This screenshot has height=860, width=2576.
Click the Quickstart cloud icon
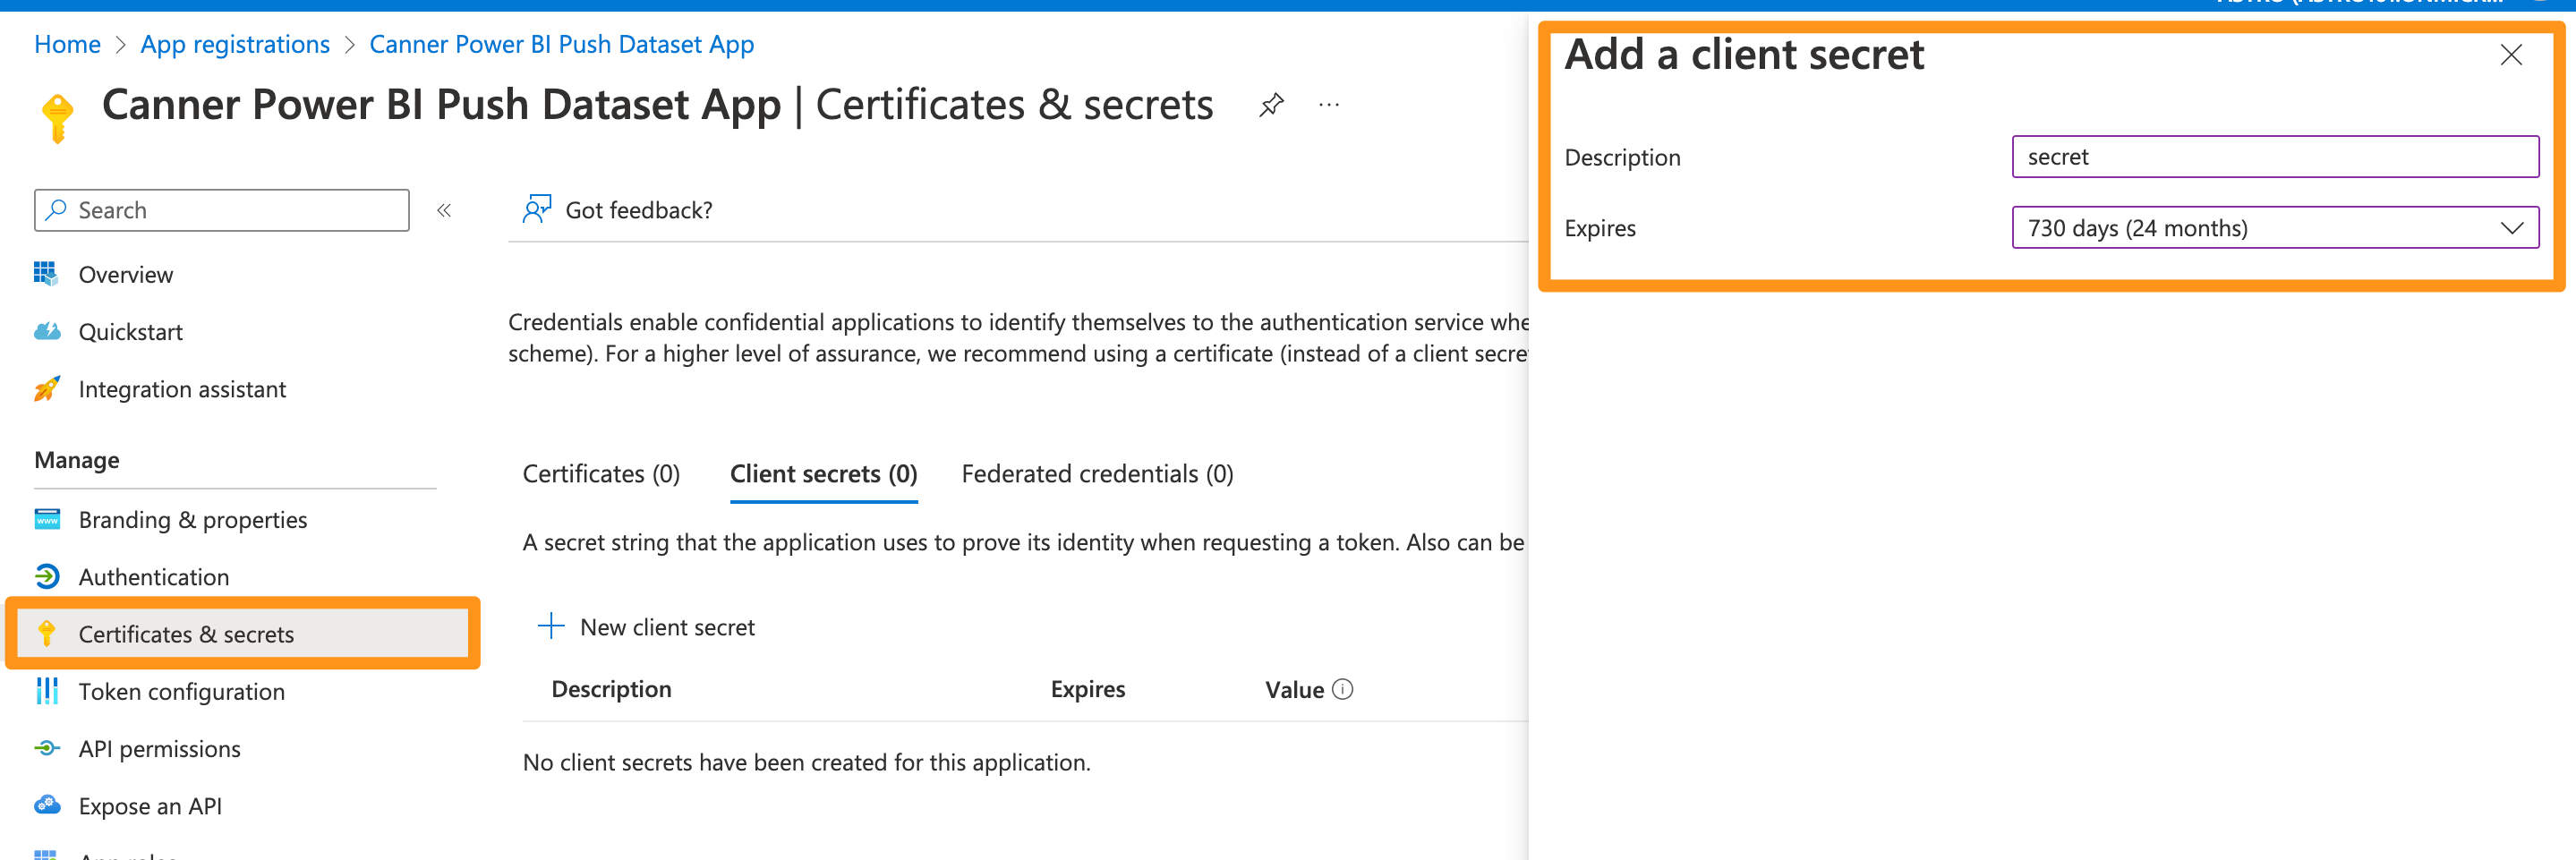click(46, 331)
